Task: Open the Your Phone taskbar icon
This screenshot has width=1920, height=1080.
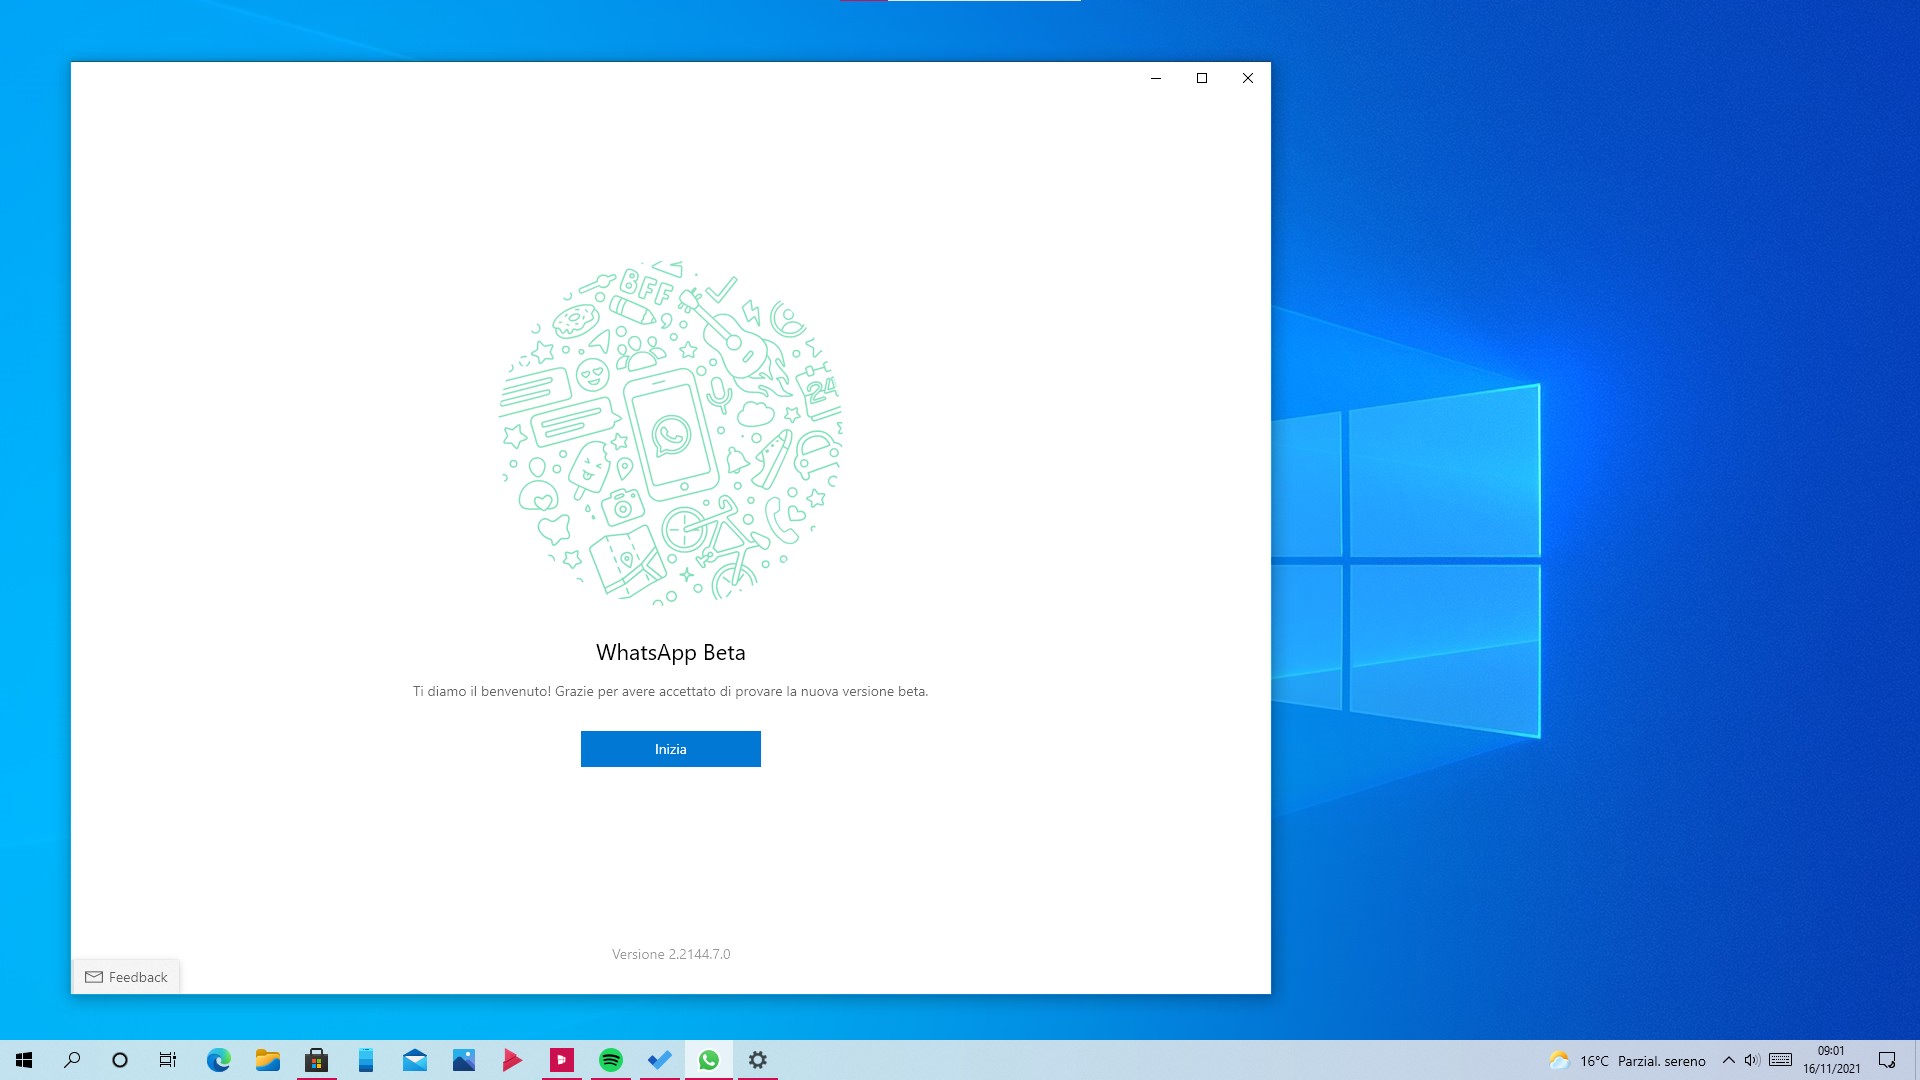Action: (x=365, y=1060)
